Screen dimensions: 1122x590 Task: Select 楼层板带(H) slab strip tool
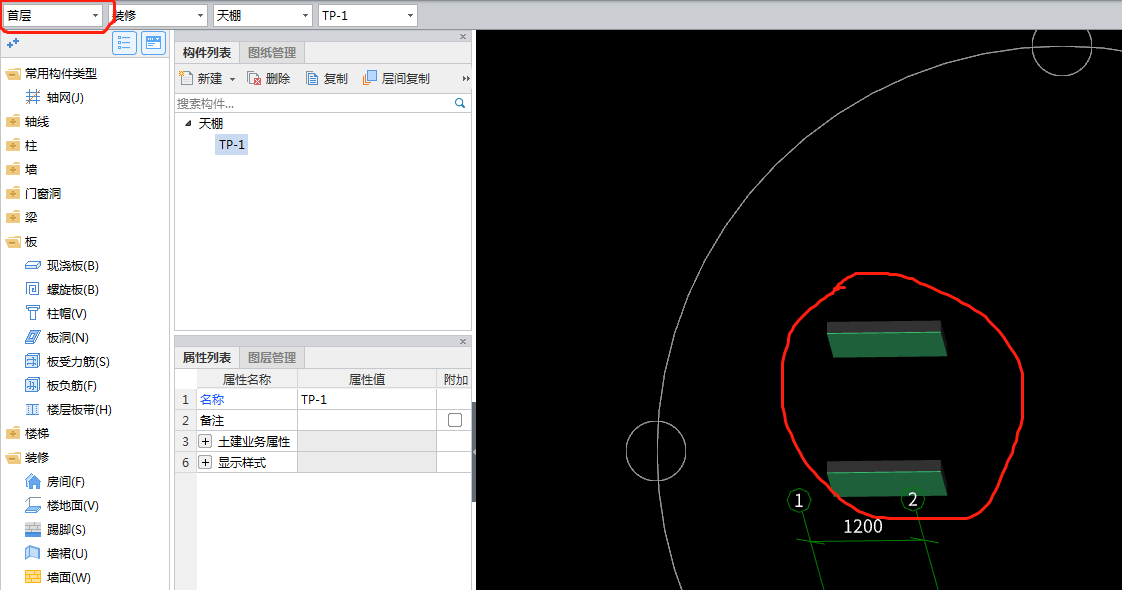[68, 410]
